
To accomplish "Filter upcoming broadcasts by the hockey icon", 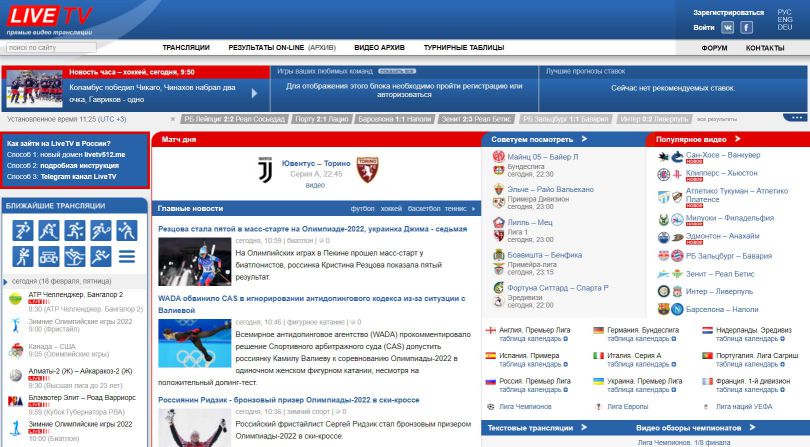I will (x=49, y=230).
